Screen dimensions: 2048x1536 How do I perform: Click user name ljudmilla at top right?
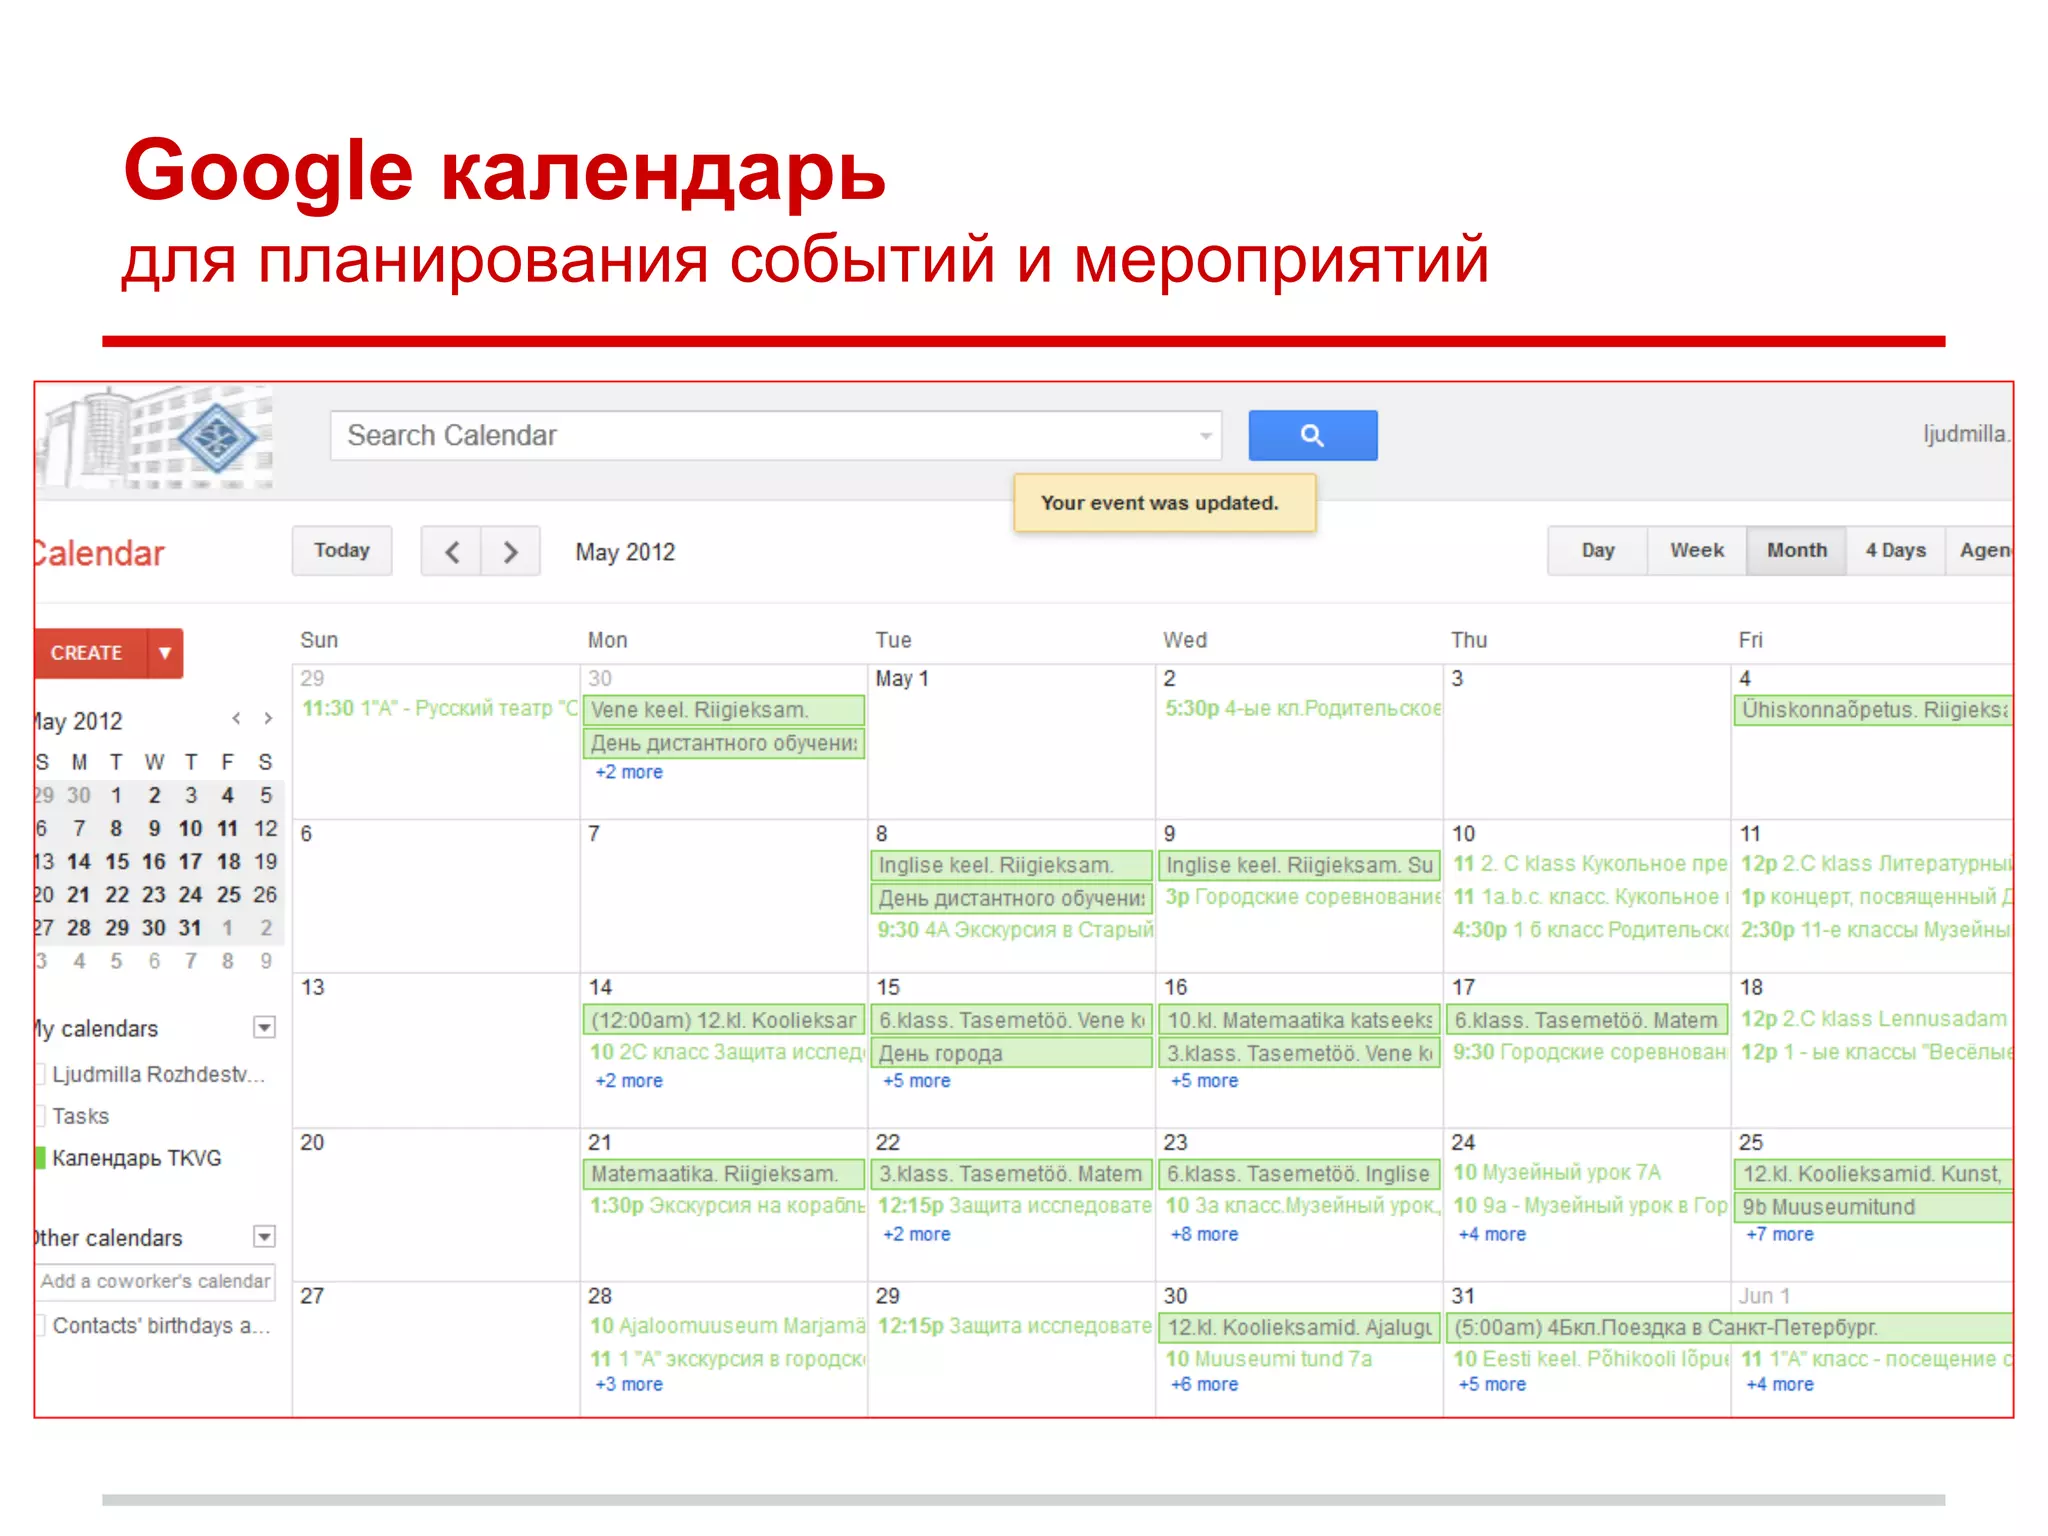[x=1967, y=434]
